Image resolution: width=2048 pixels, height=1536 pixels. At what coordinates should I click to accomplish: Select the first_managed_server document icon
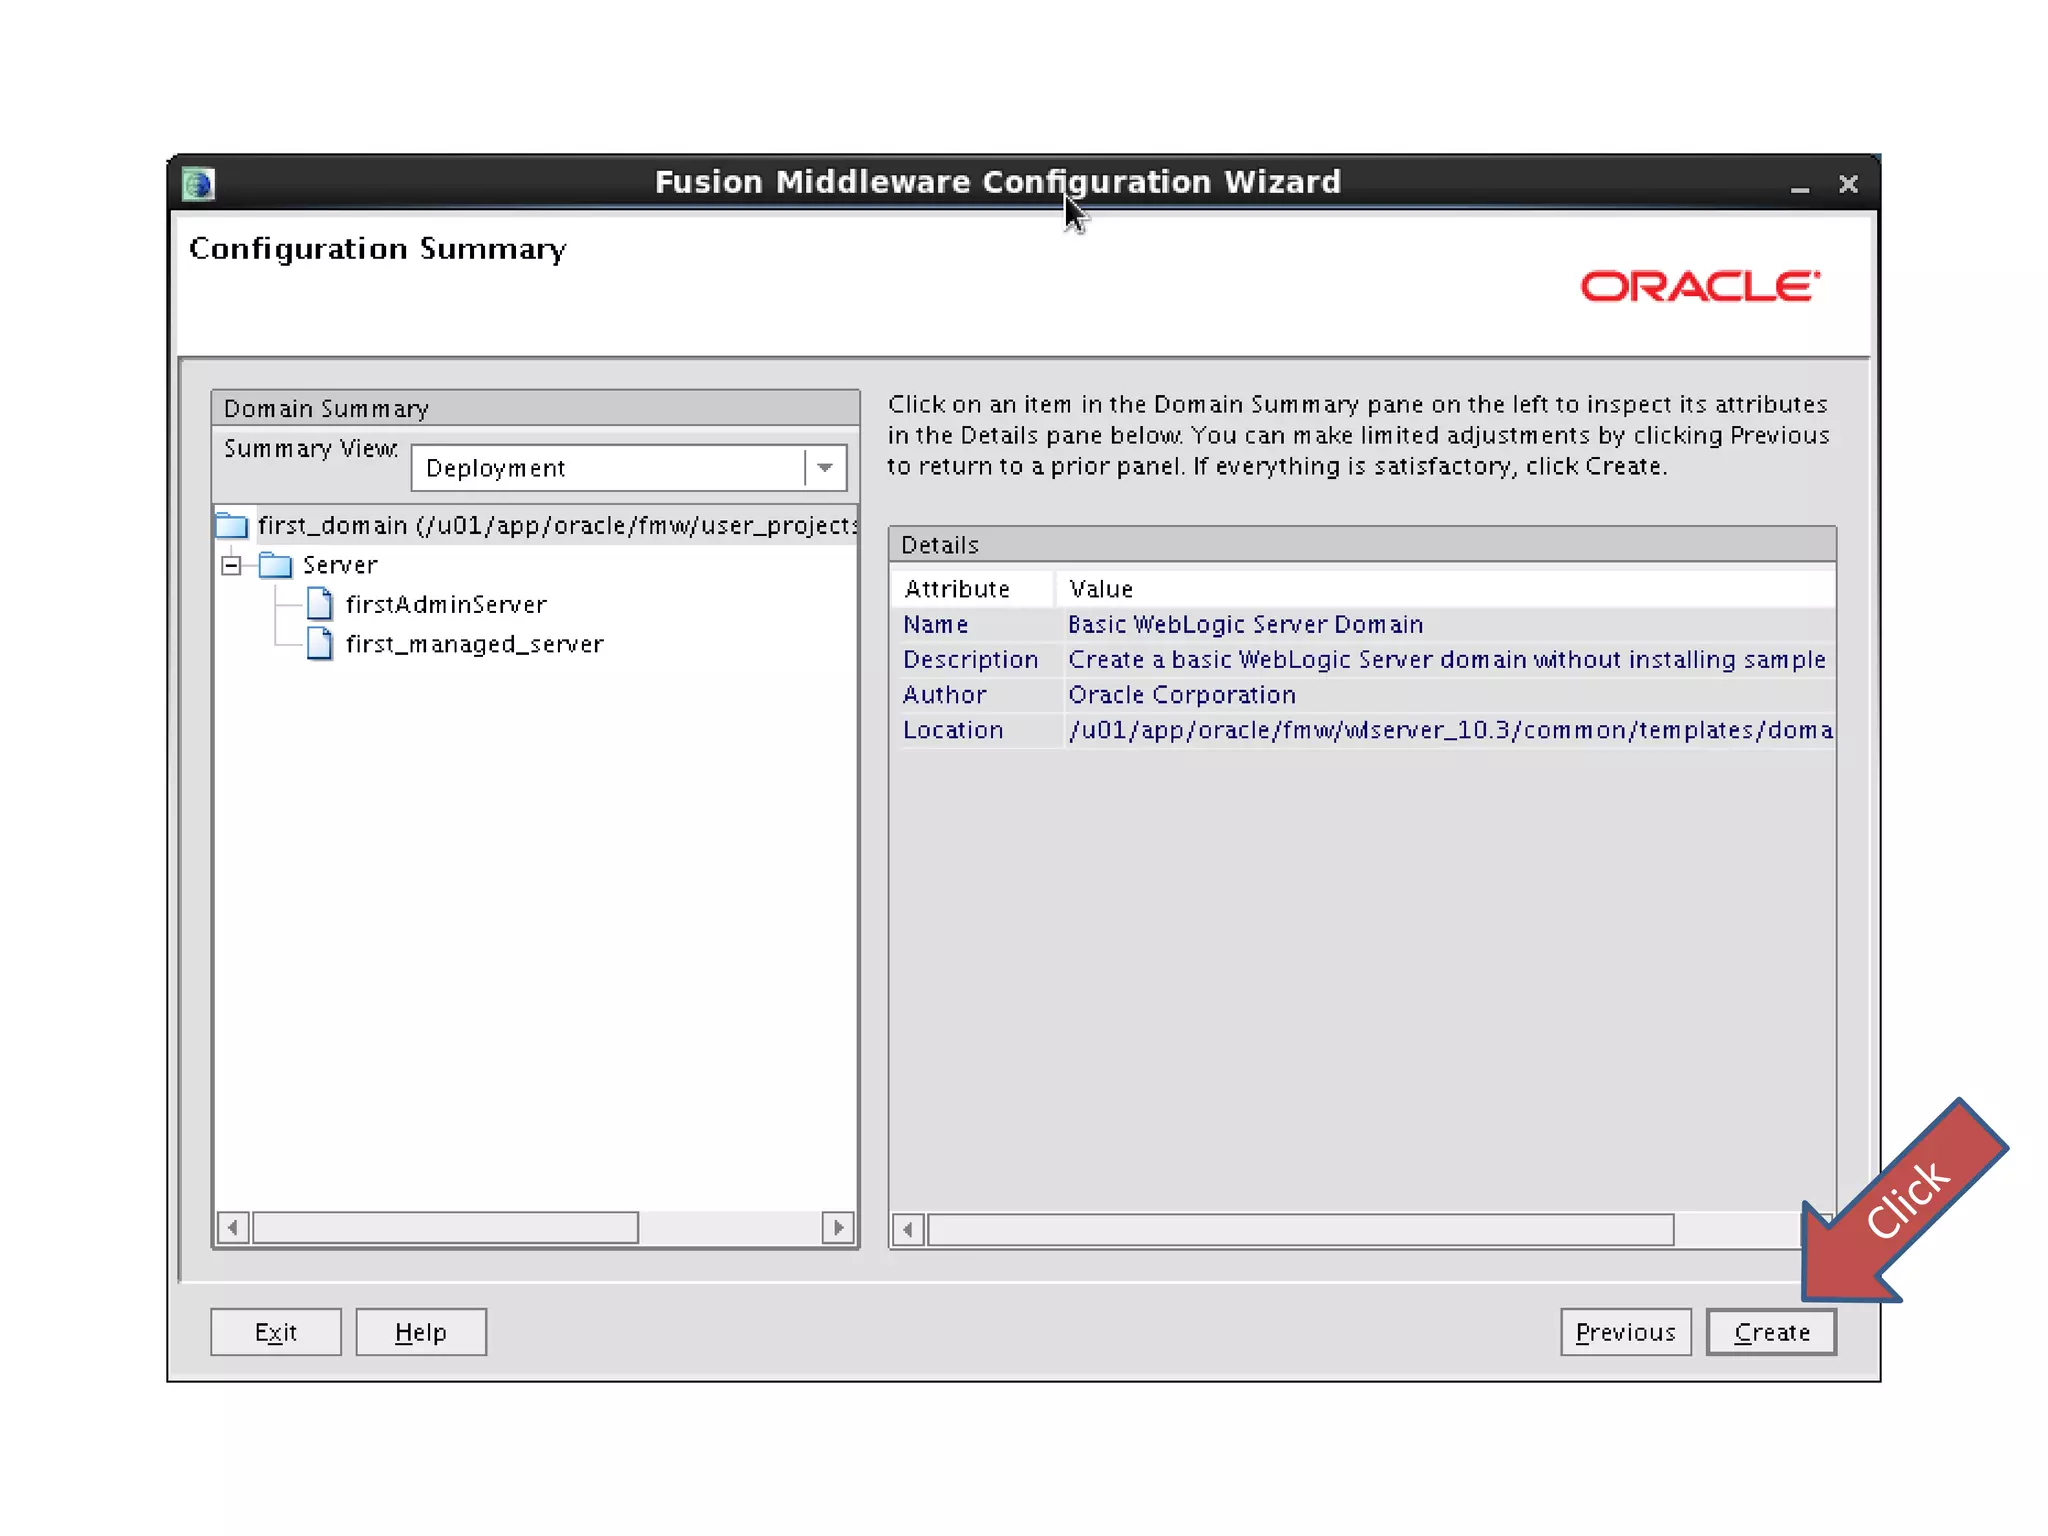click(320, 644)
